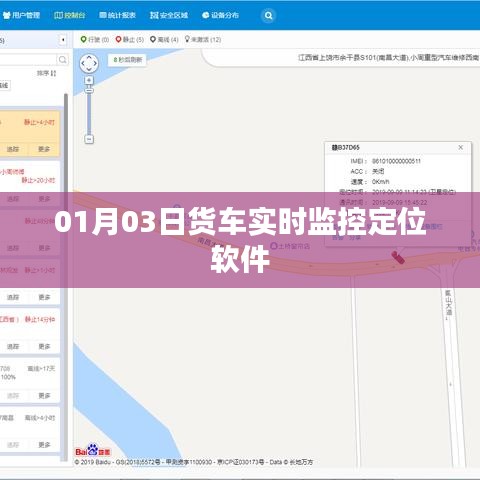Open the 统计报表 menu
This screenshot has width=480, height=480.
117,15
